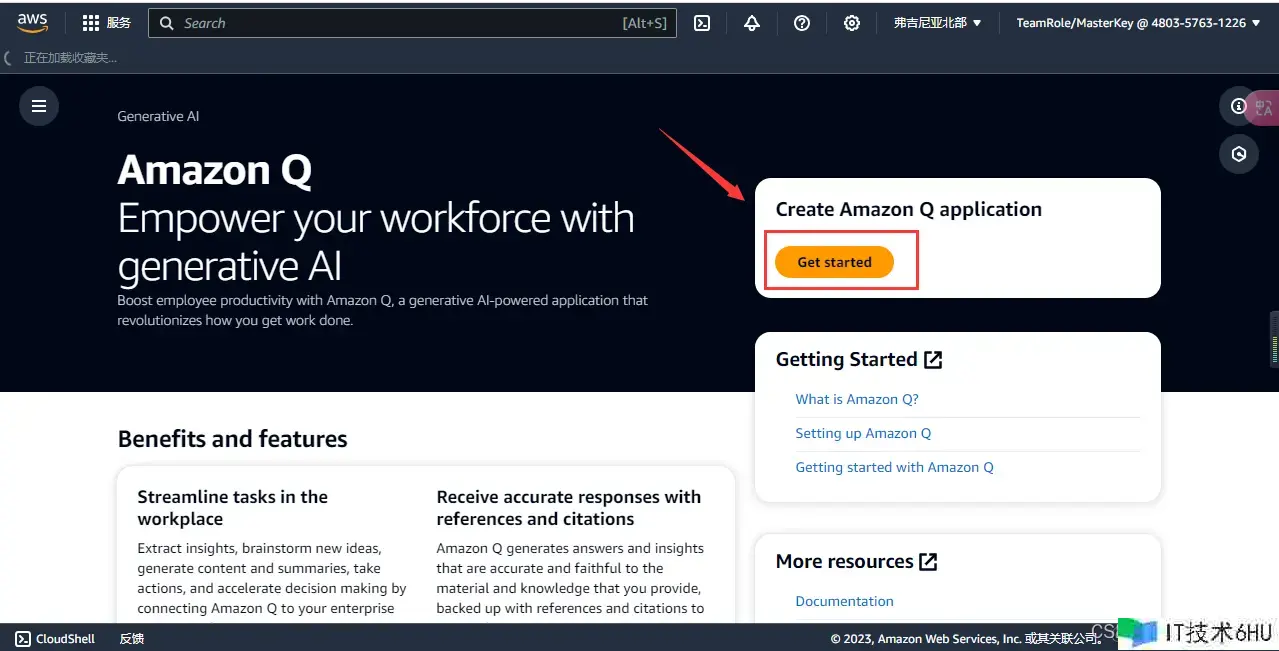This screenshot has width=1279, height=651.
Task: Open the help question mark menu
Action: tap(802, 23)
